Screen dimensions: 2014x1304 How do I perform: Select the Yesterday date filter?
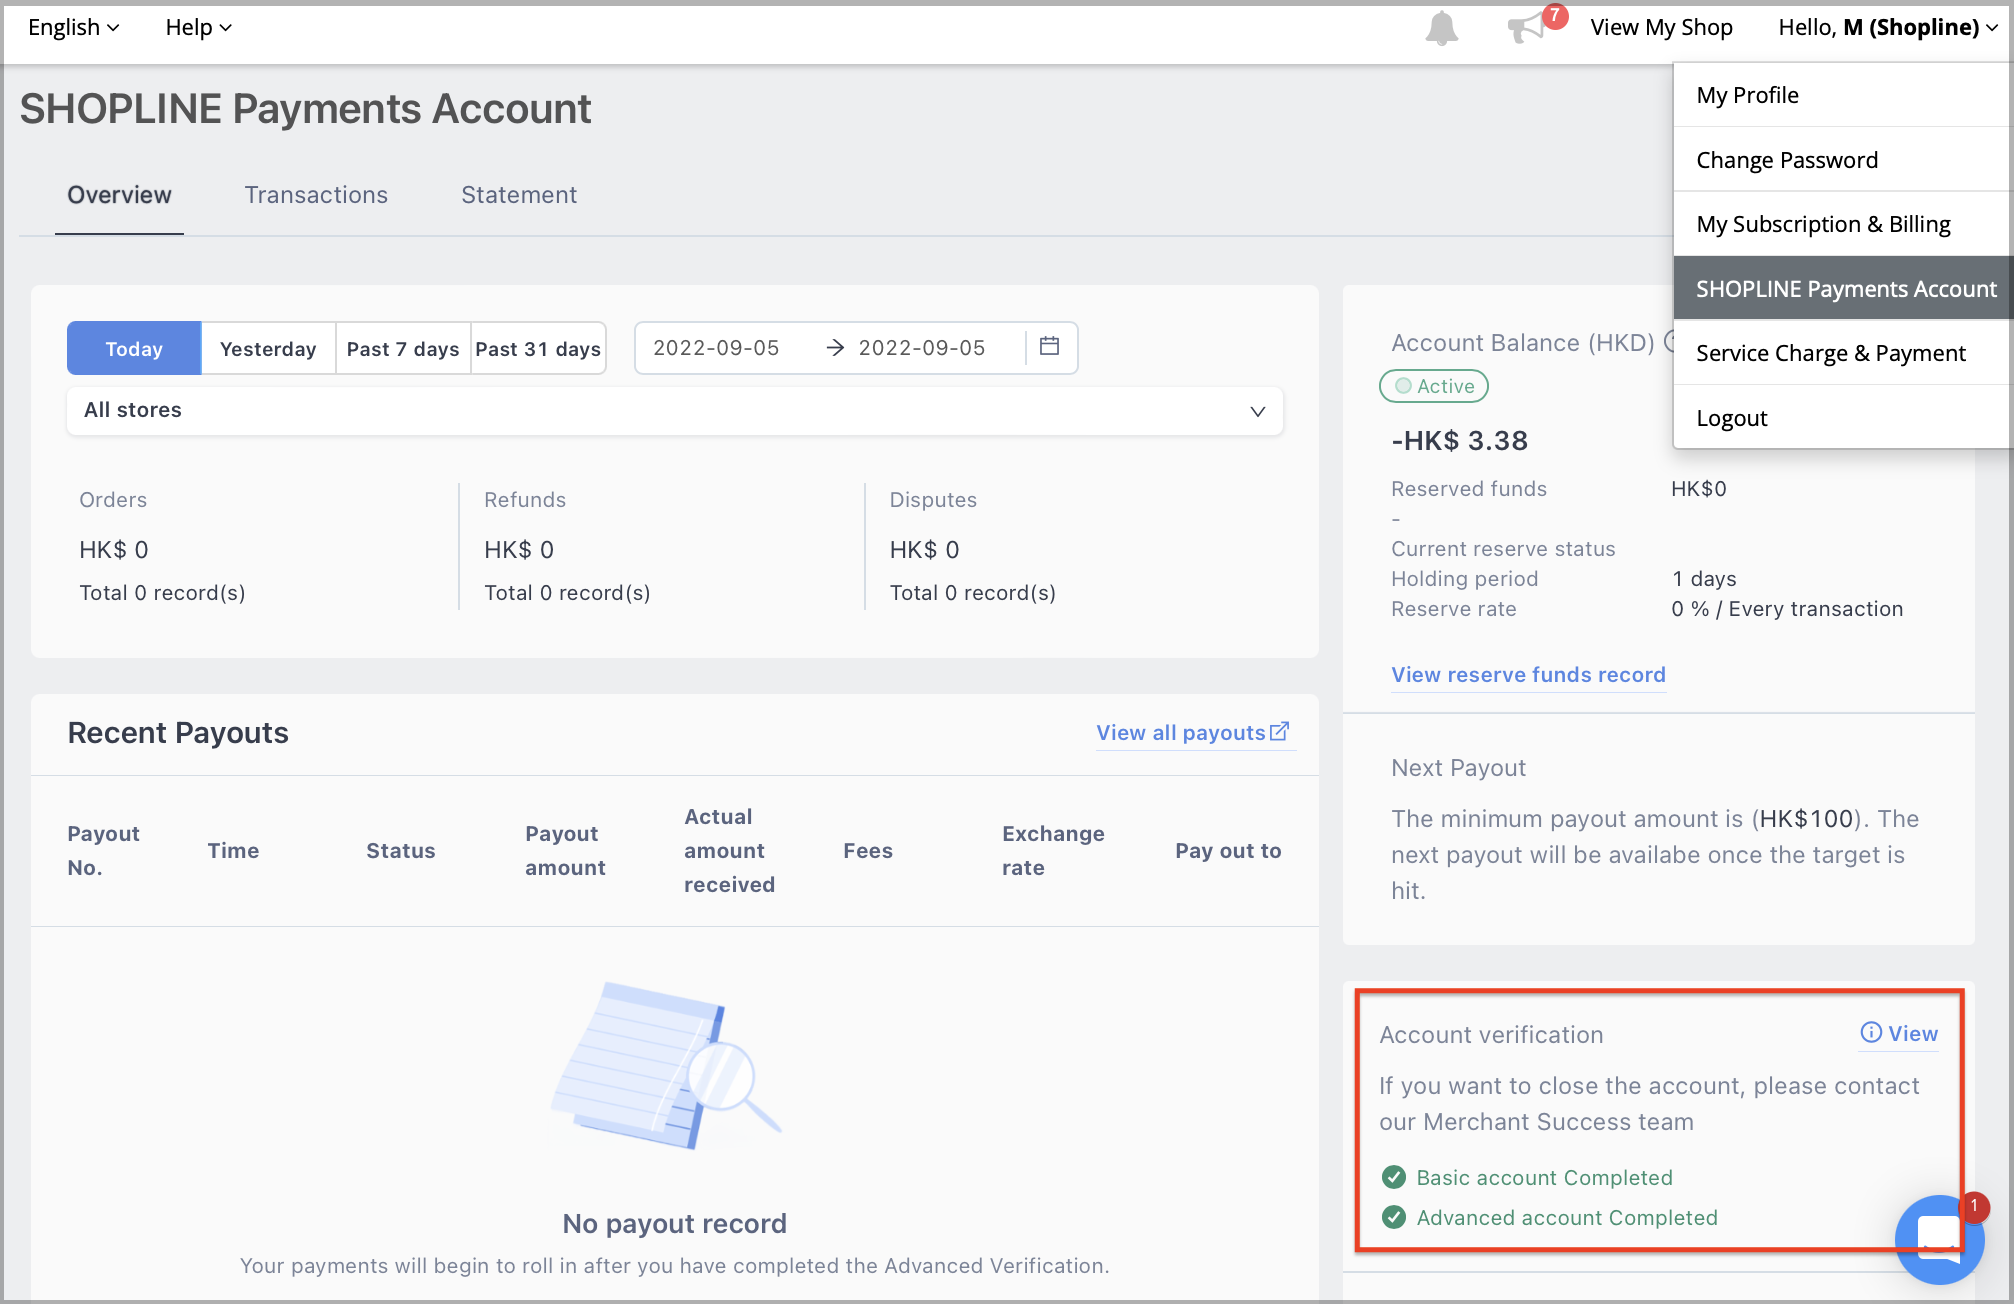pos(267,347)
